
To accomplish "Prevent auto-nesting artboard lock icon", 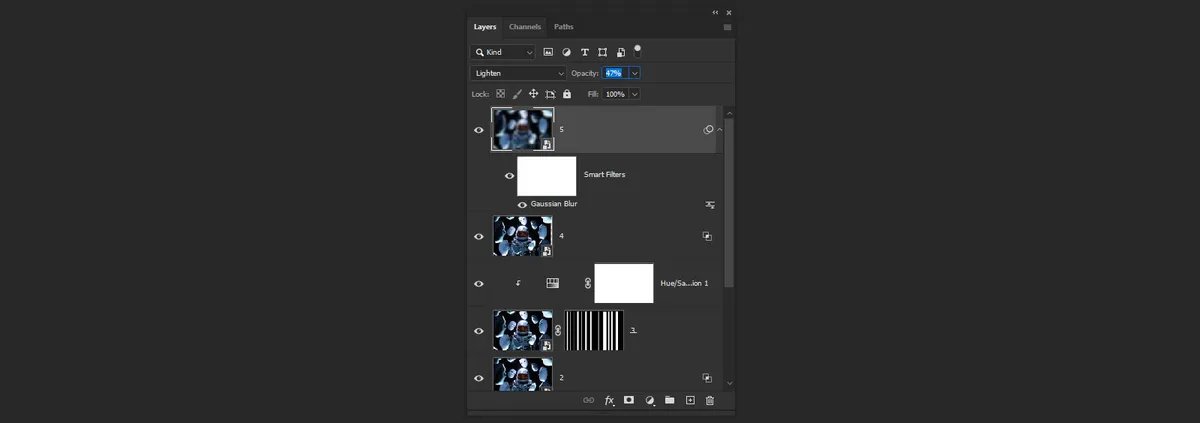I will pyautogui.click(x=550, y=94).
